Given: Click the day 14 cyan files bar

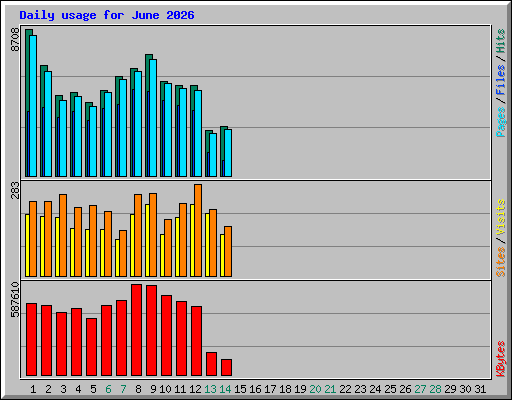Looking at the screenshot, I should coord(228,153).
